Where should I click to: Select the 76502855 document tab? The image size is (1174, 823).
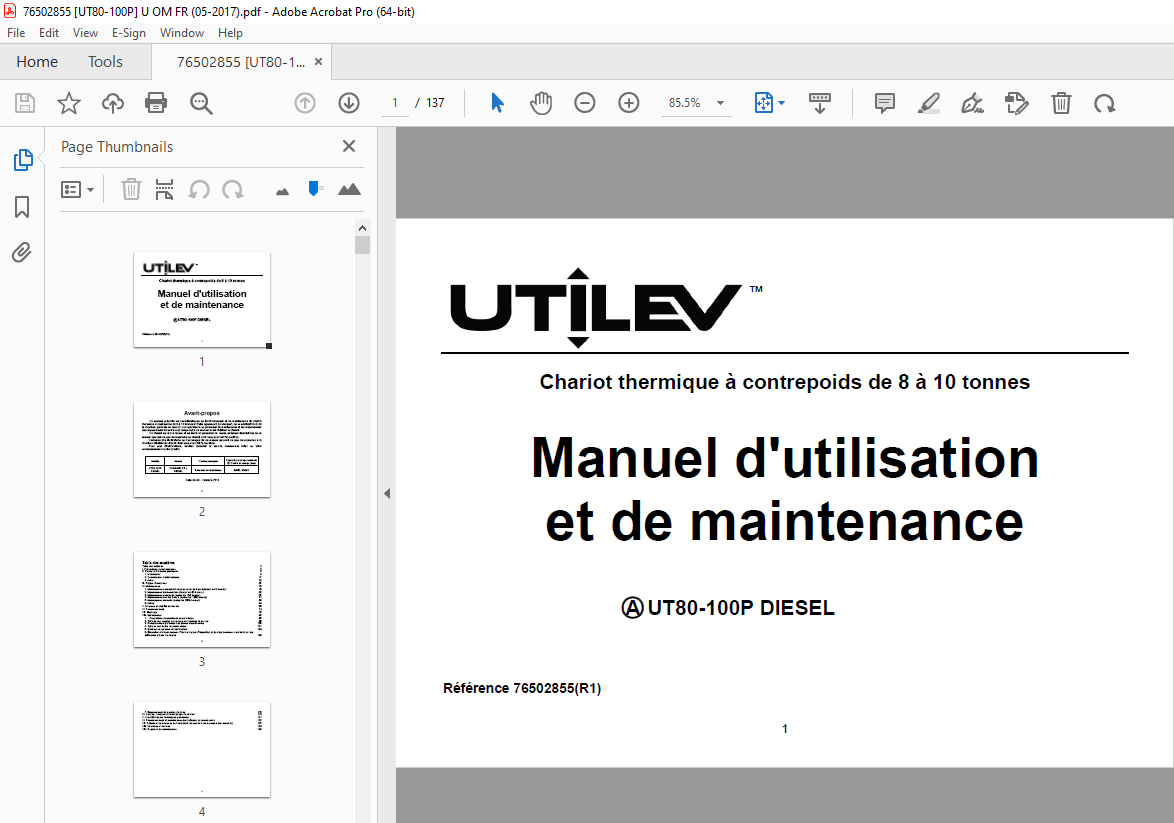pos(240,62)
